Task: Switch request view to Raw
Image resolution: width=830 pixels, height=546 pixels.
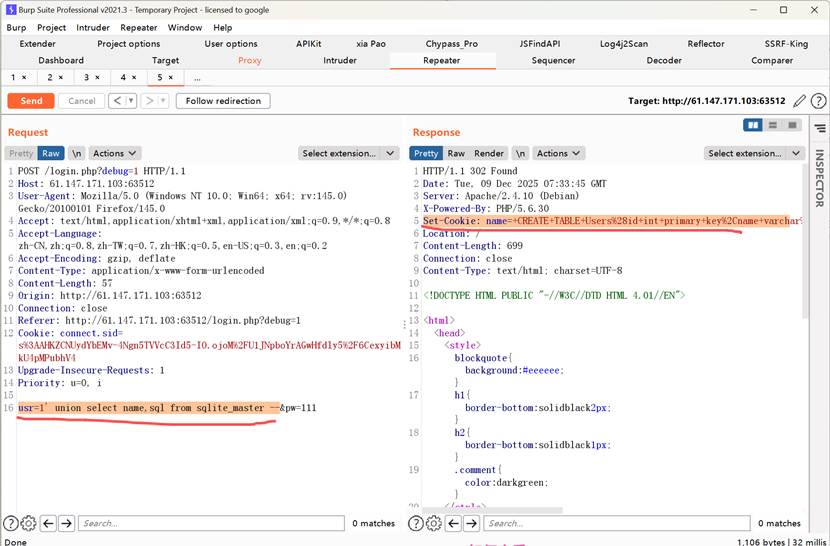Action: click(51, 153)
